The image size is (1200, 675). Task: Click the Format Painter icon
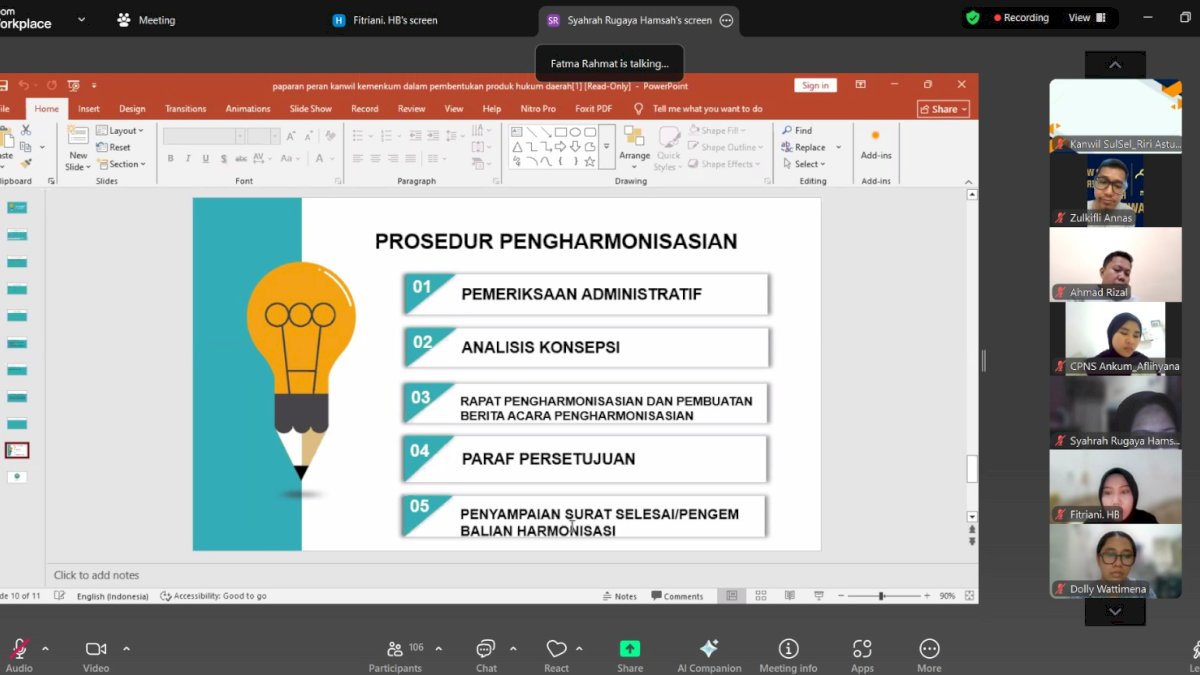tap(28, 162)
